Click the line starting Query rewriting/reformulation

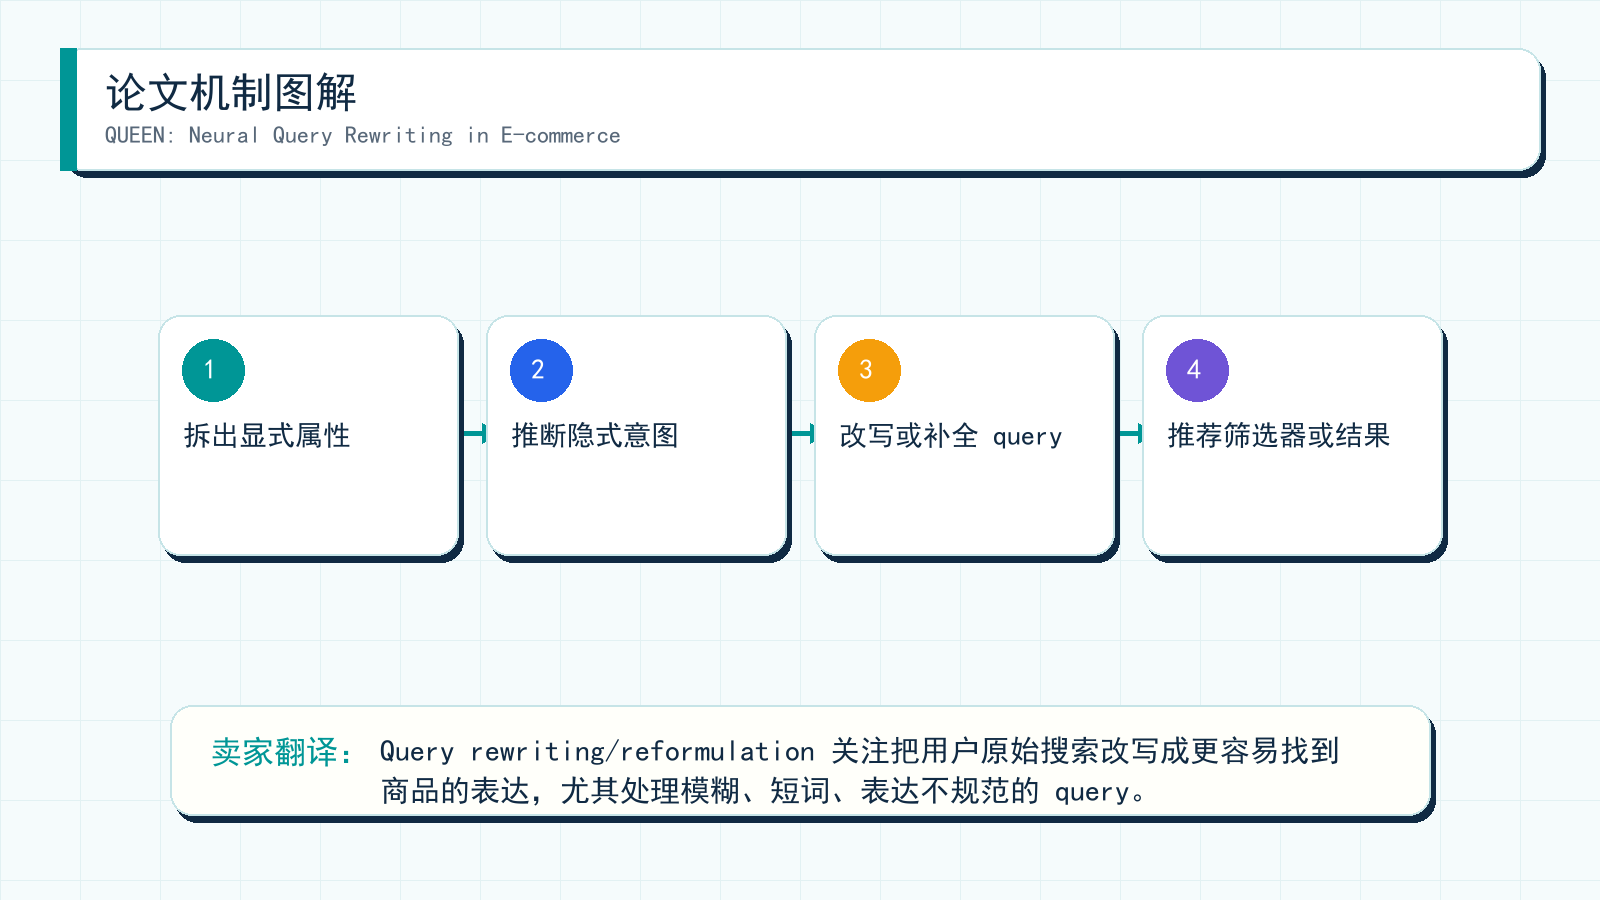(859, 751)
